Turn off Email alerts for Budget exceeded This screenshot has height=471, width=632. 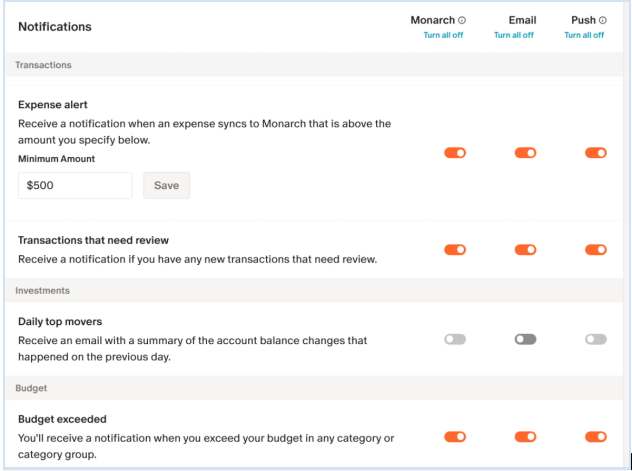point(525,436)
